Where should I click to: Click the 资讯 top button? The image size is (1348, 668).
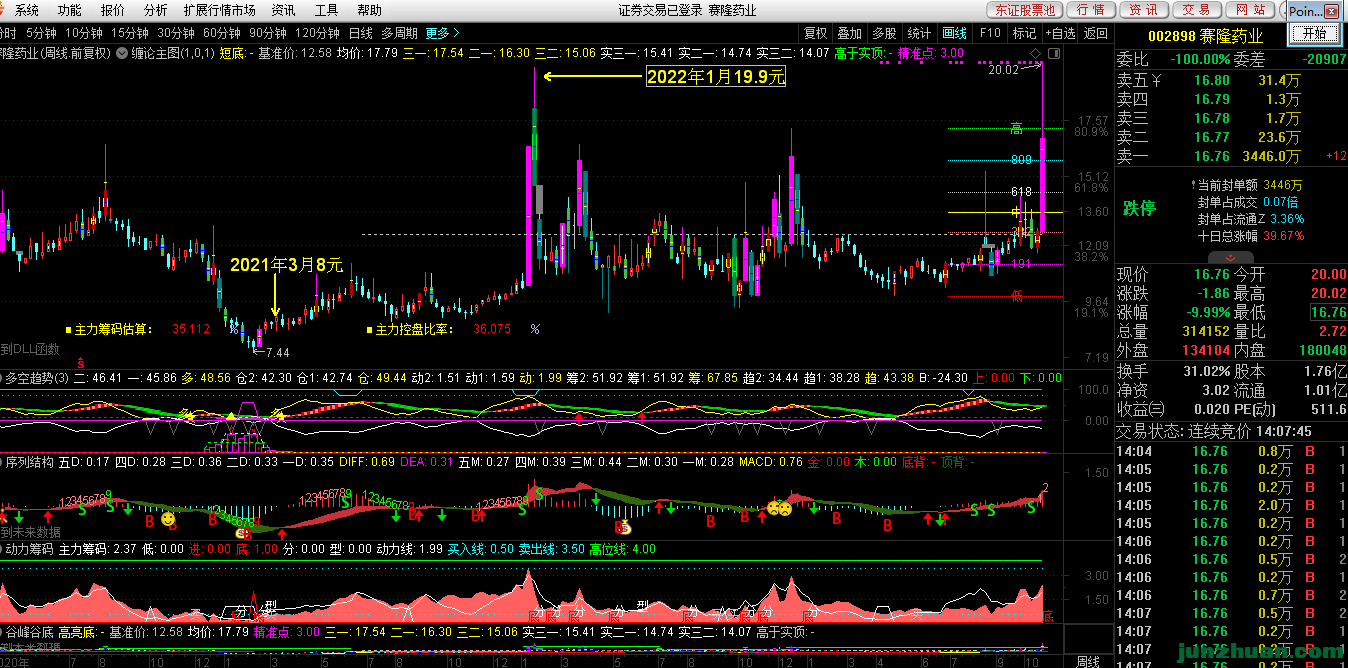[x=1144, y=10]
